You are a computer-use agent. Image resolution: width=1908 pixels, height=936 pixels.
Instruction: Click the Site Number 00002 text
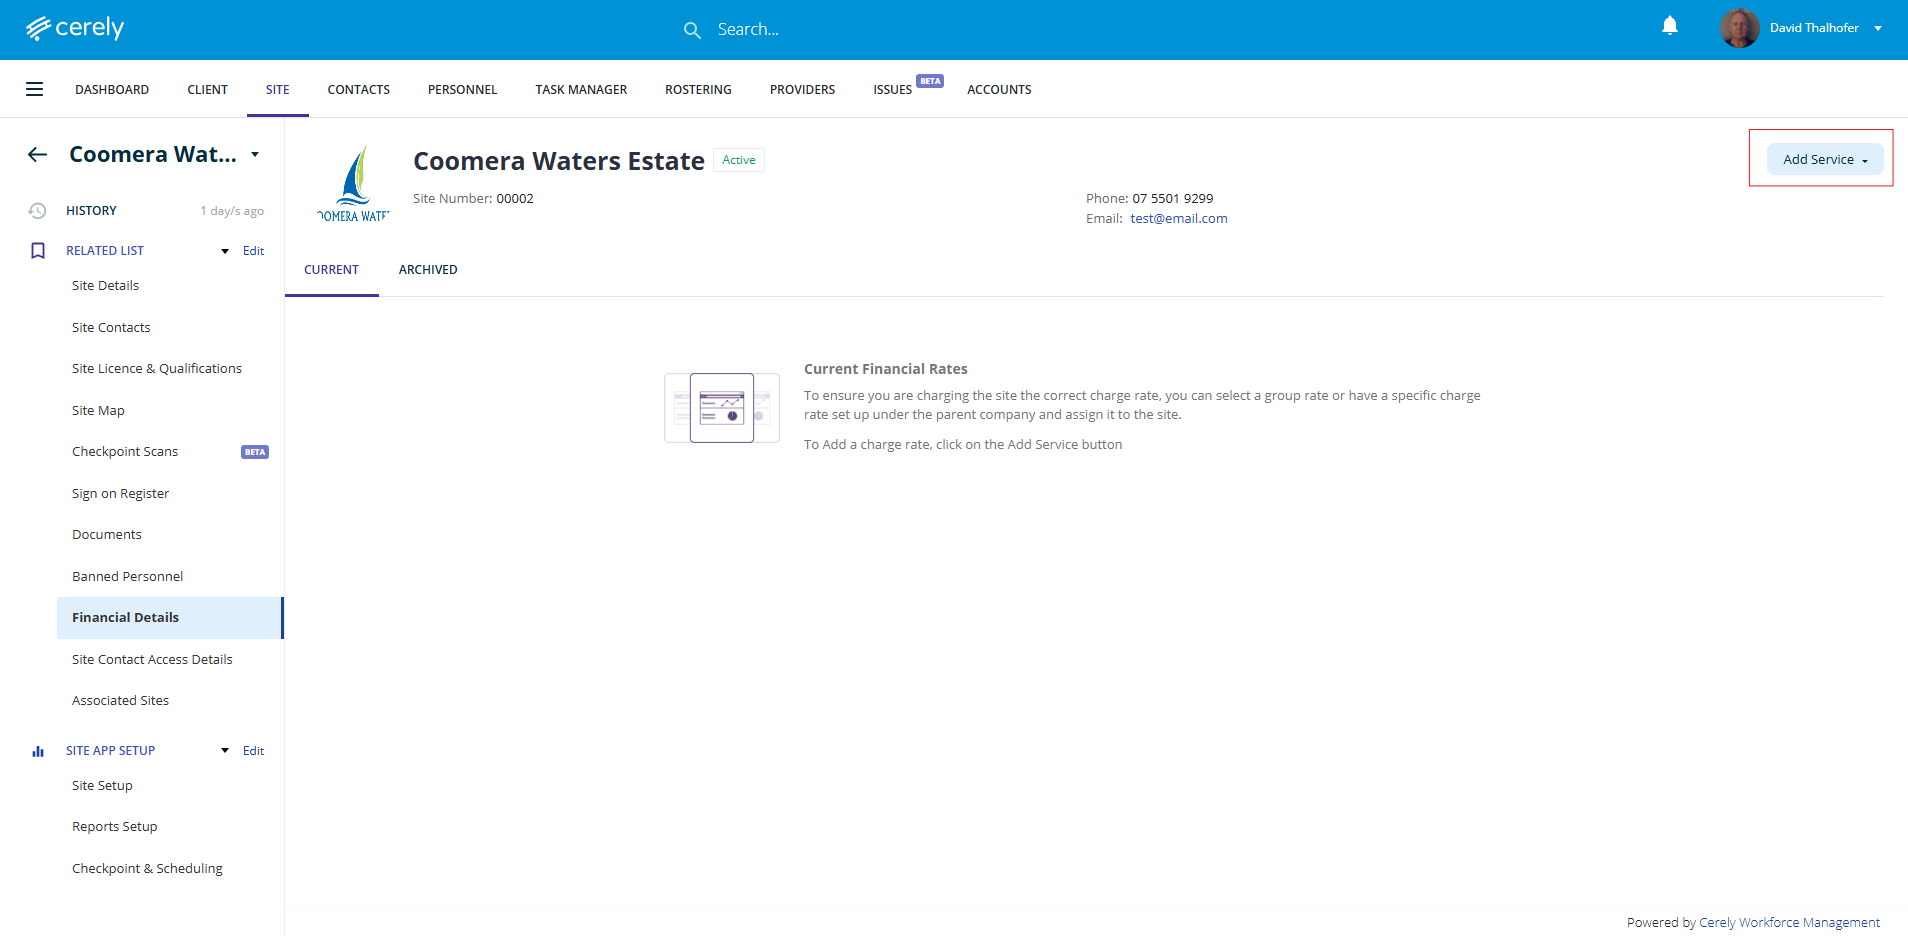(473, 199)
